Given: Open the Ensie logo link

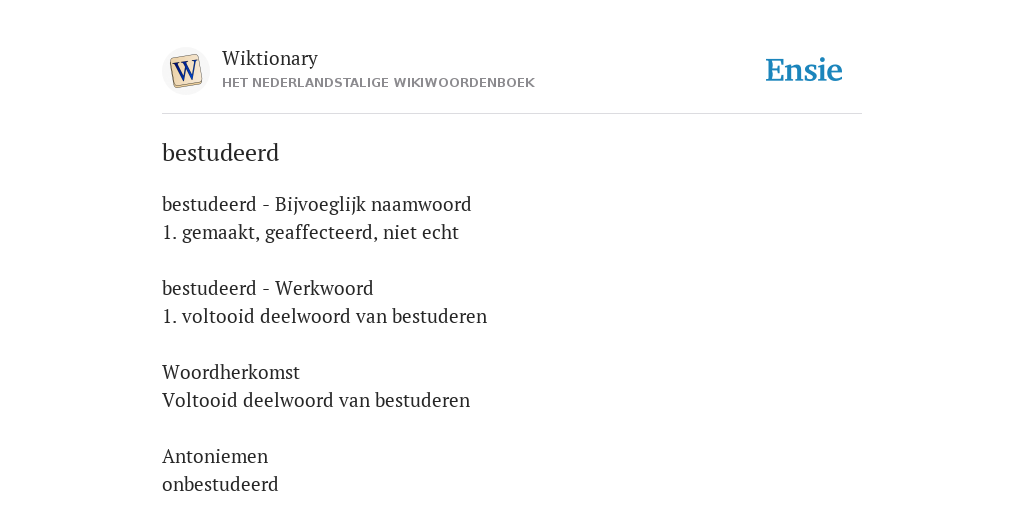Looking at the screenshot, I should pyautogui.click(x=804, y=70).
